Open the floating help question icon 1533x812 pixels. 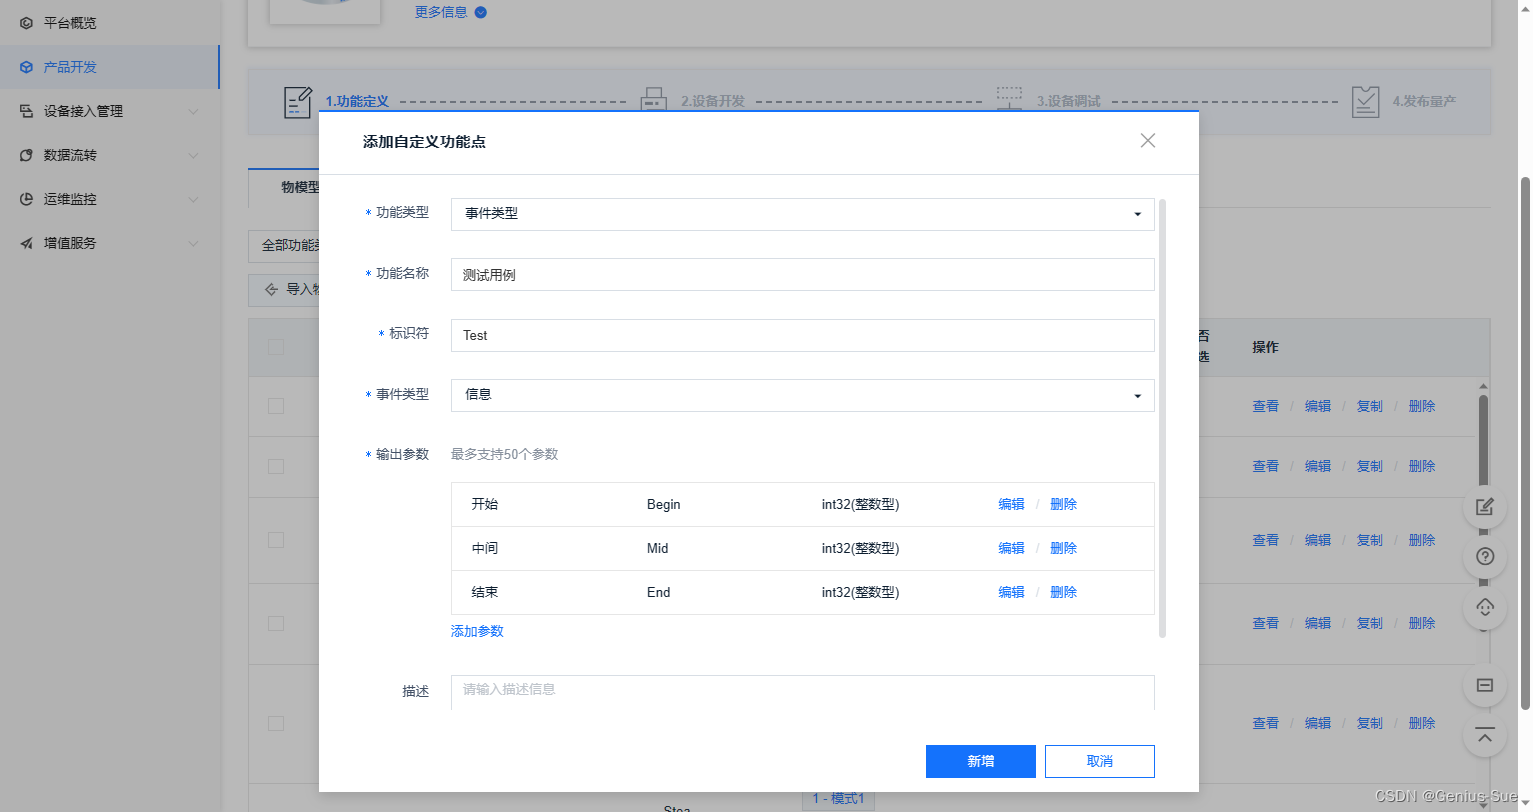point(1485,556)
